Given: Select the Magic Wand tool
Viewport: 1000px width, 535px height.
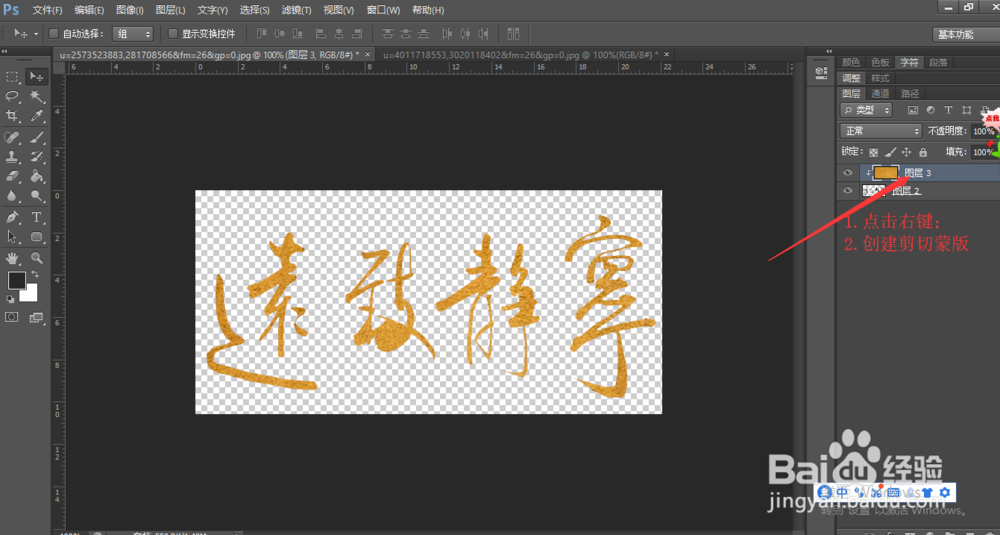Looking at the screenshot, I should click(36, 96).
